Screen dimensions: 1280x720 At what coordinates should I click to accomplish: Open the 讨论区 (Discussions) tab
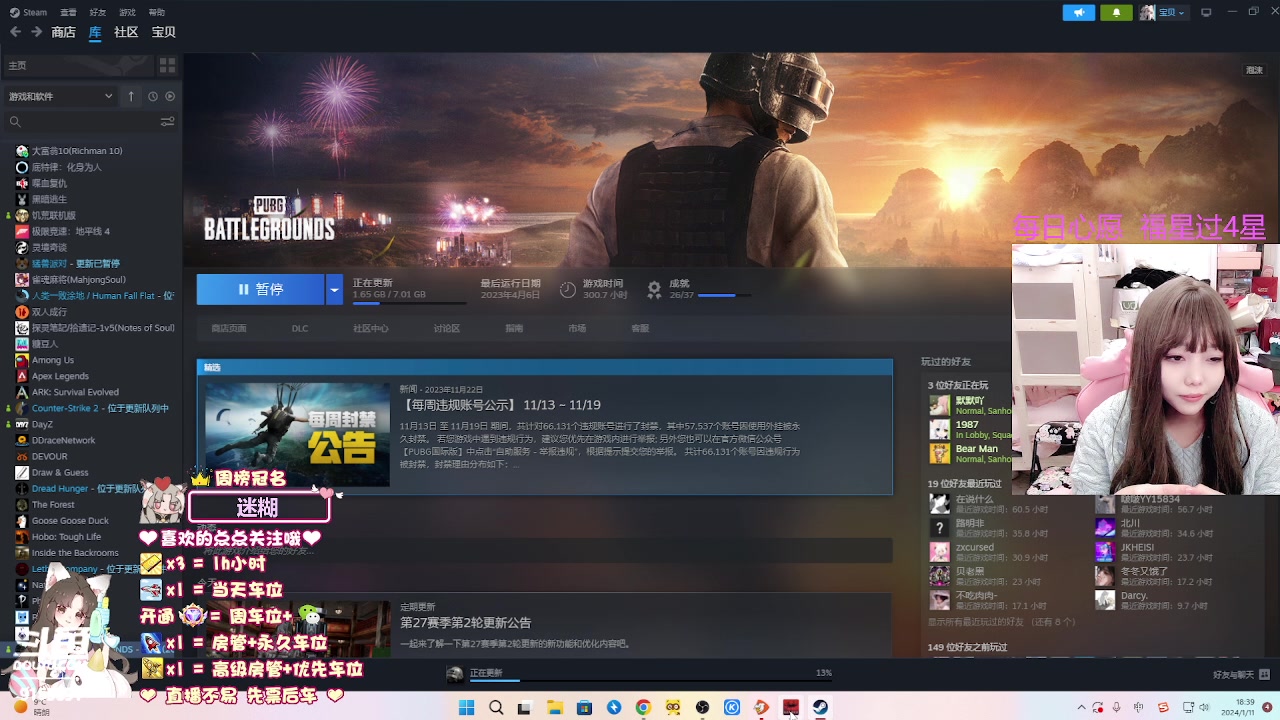pyautogui.click(x=447, y=328)
